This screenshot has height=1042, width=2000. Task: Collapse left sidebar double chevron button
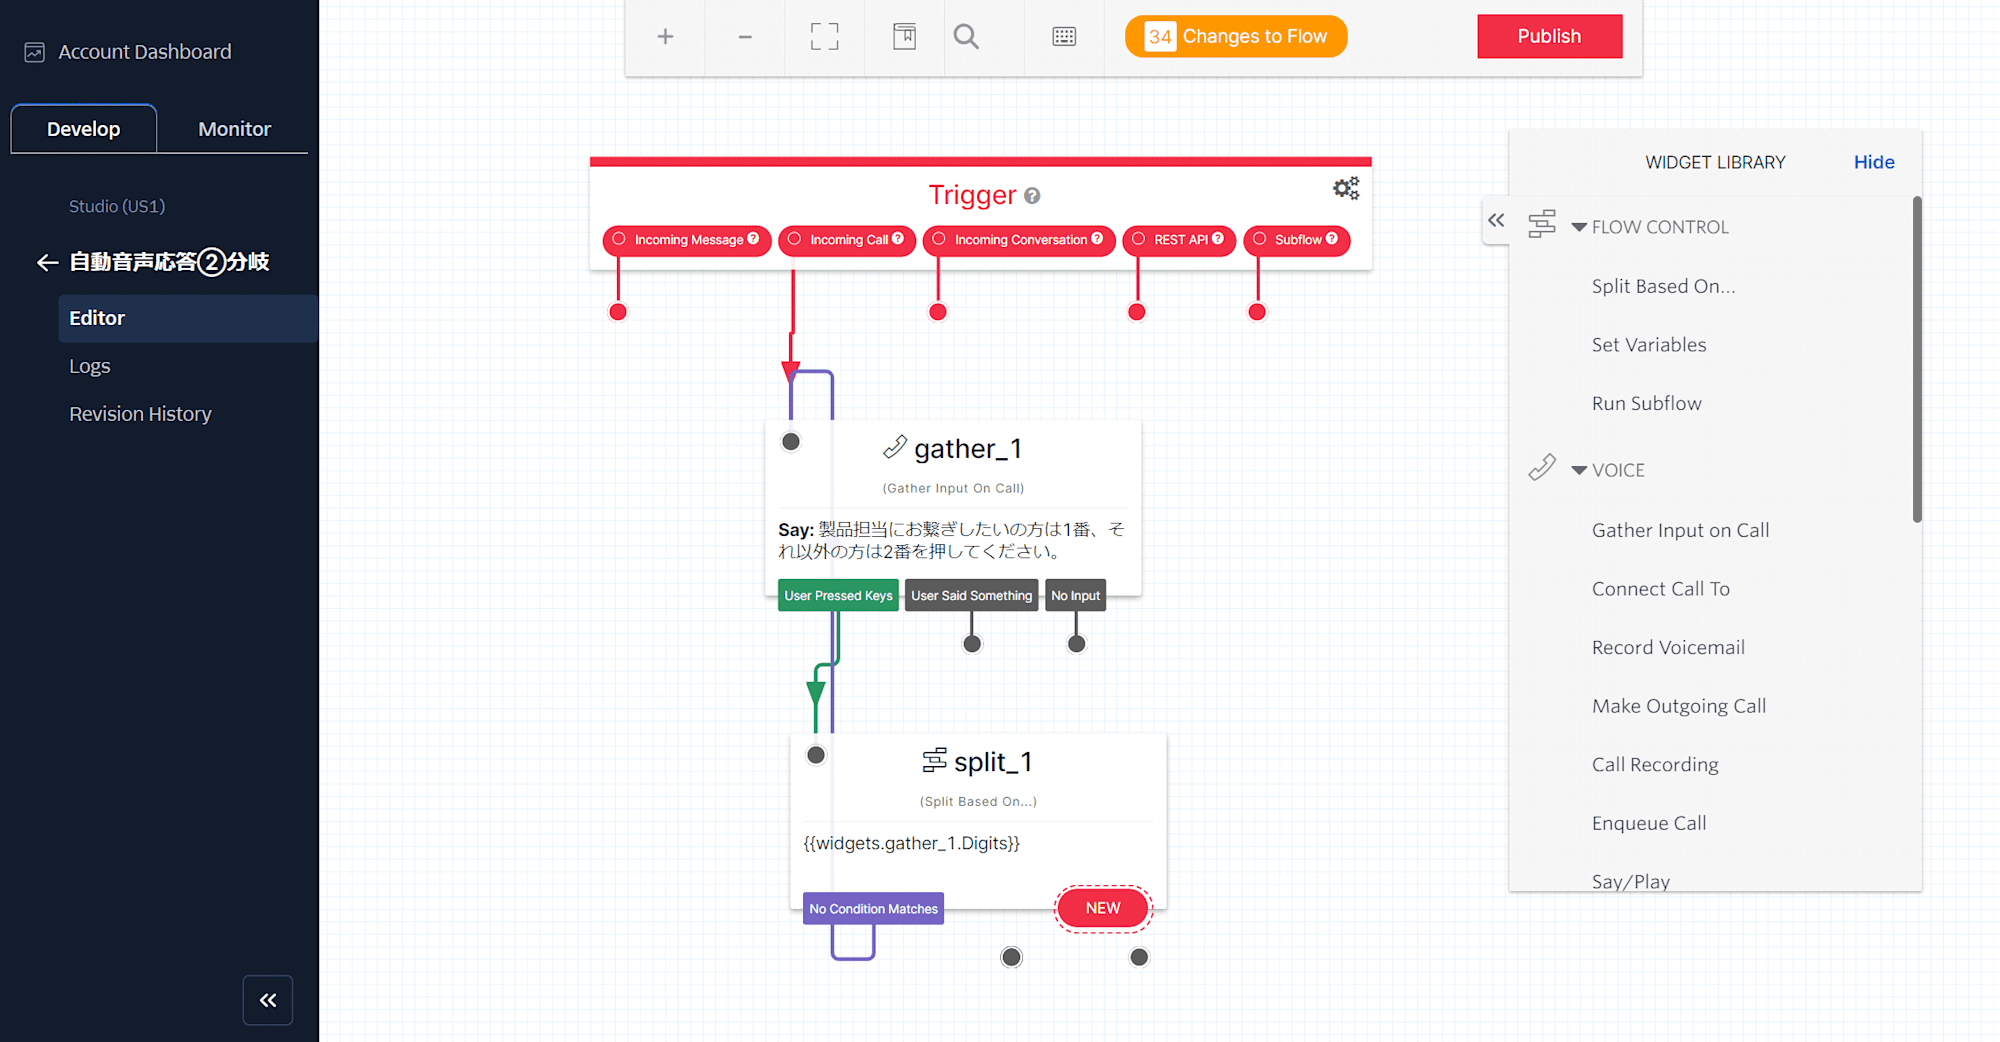[268, 1000]
